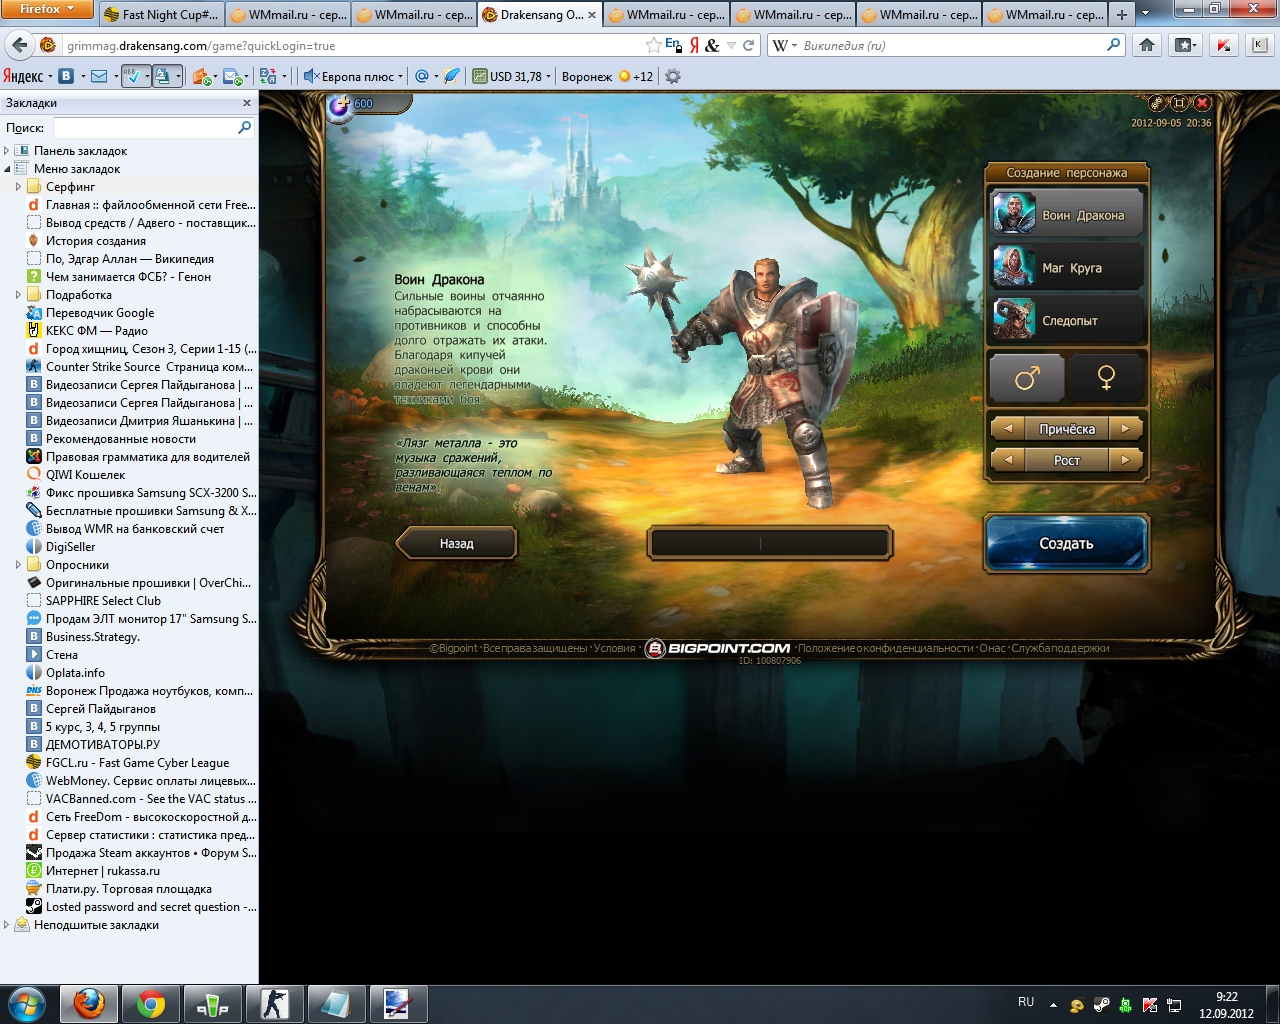Focus the character name input field

(769, 543)
